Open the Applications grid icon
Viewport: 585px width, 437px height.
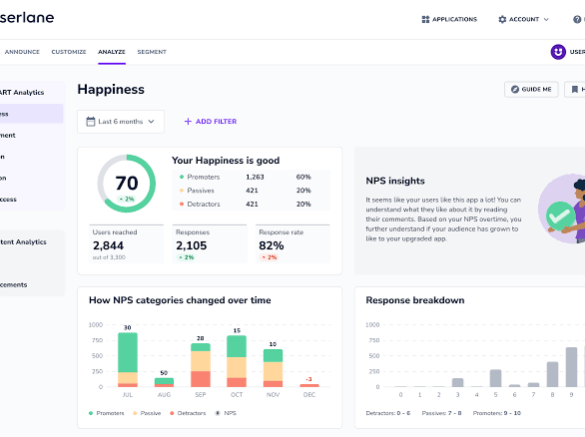(425, 19)
